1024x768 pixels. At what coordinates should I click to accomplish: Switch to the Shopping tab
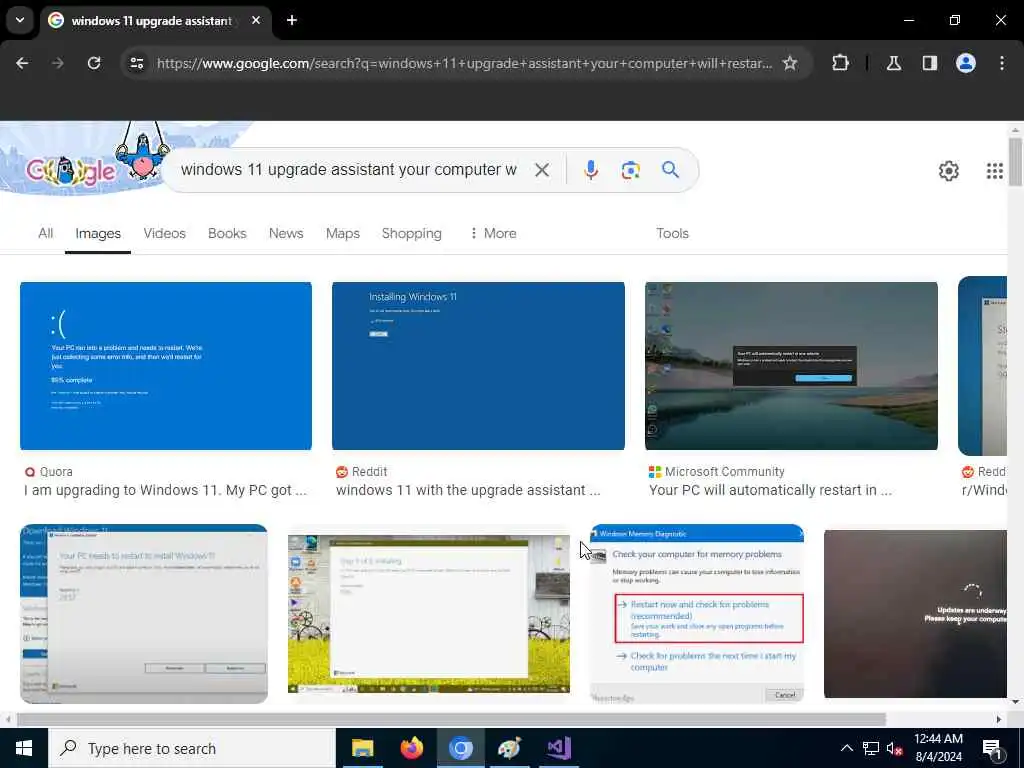point(411,234)
